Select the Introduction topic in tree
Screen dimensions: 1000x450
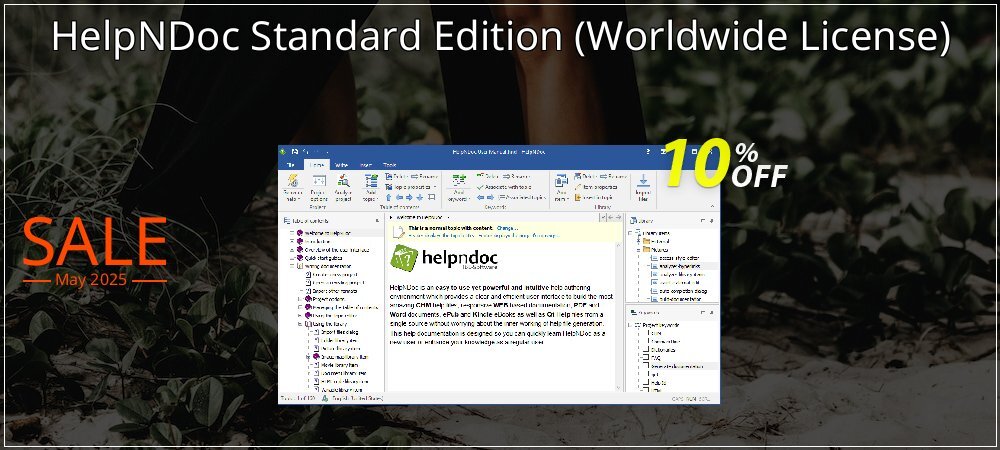[319, 242]
